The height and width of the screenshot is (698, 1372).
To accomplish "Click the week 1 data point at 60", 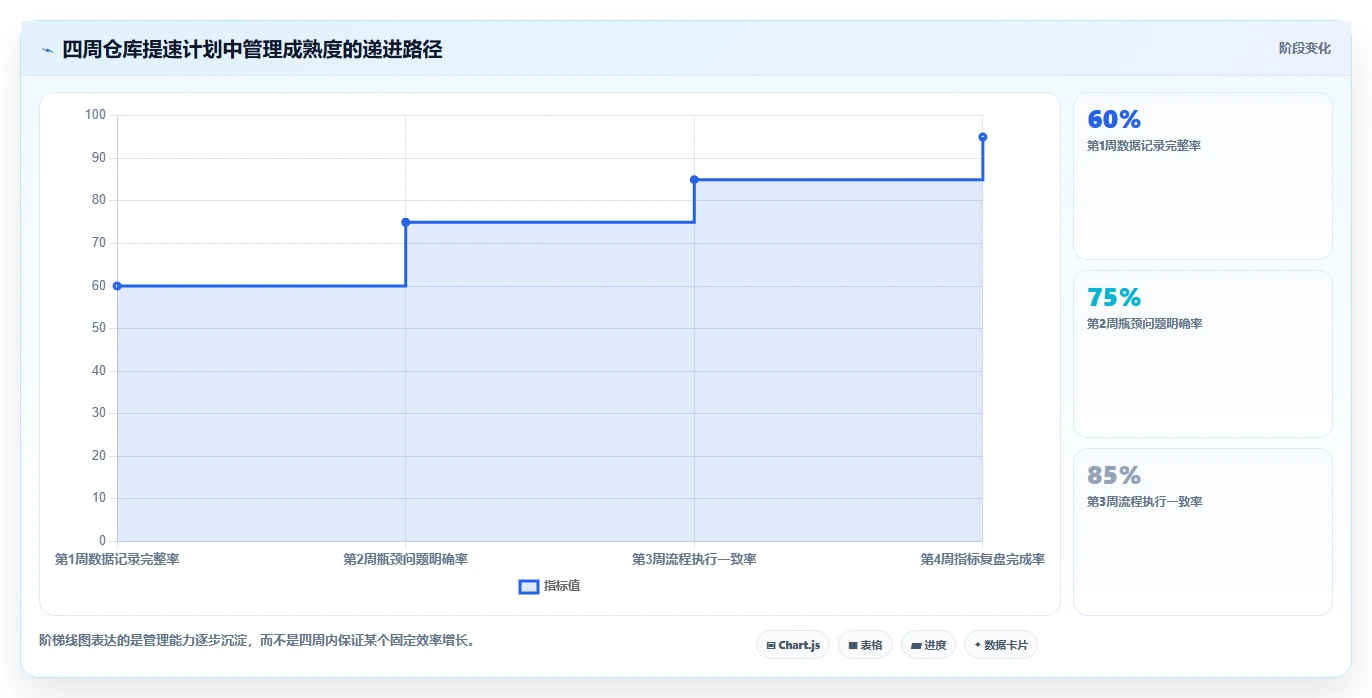I will tap(117, 286).
